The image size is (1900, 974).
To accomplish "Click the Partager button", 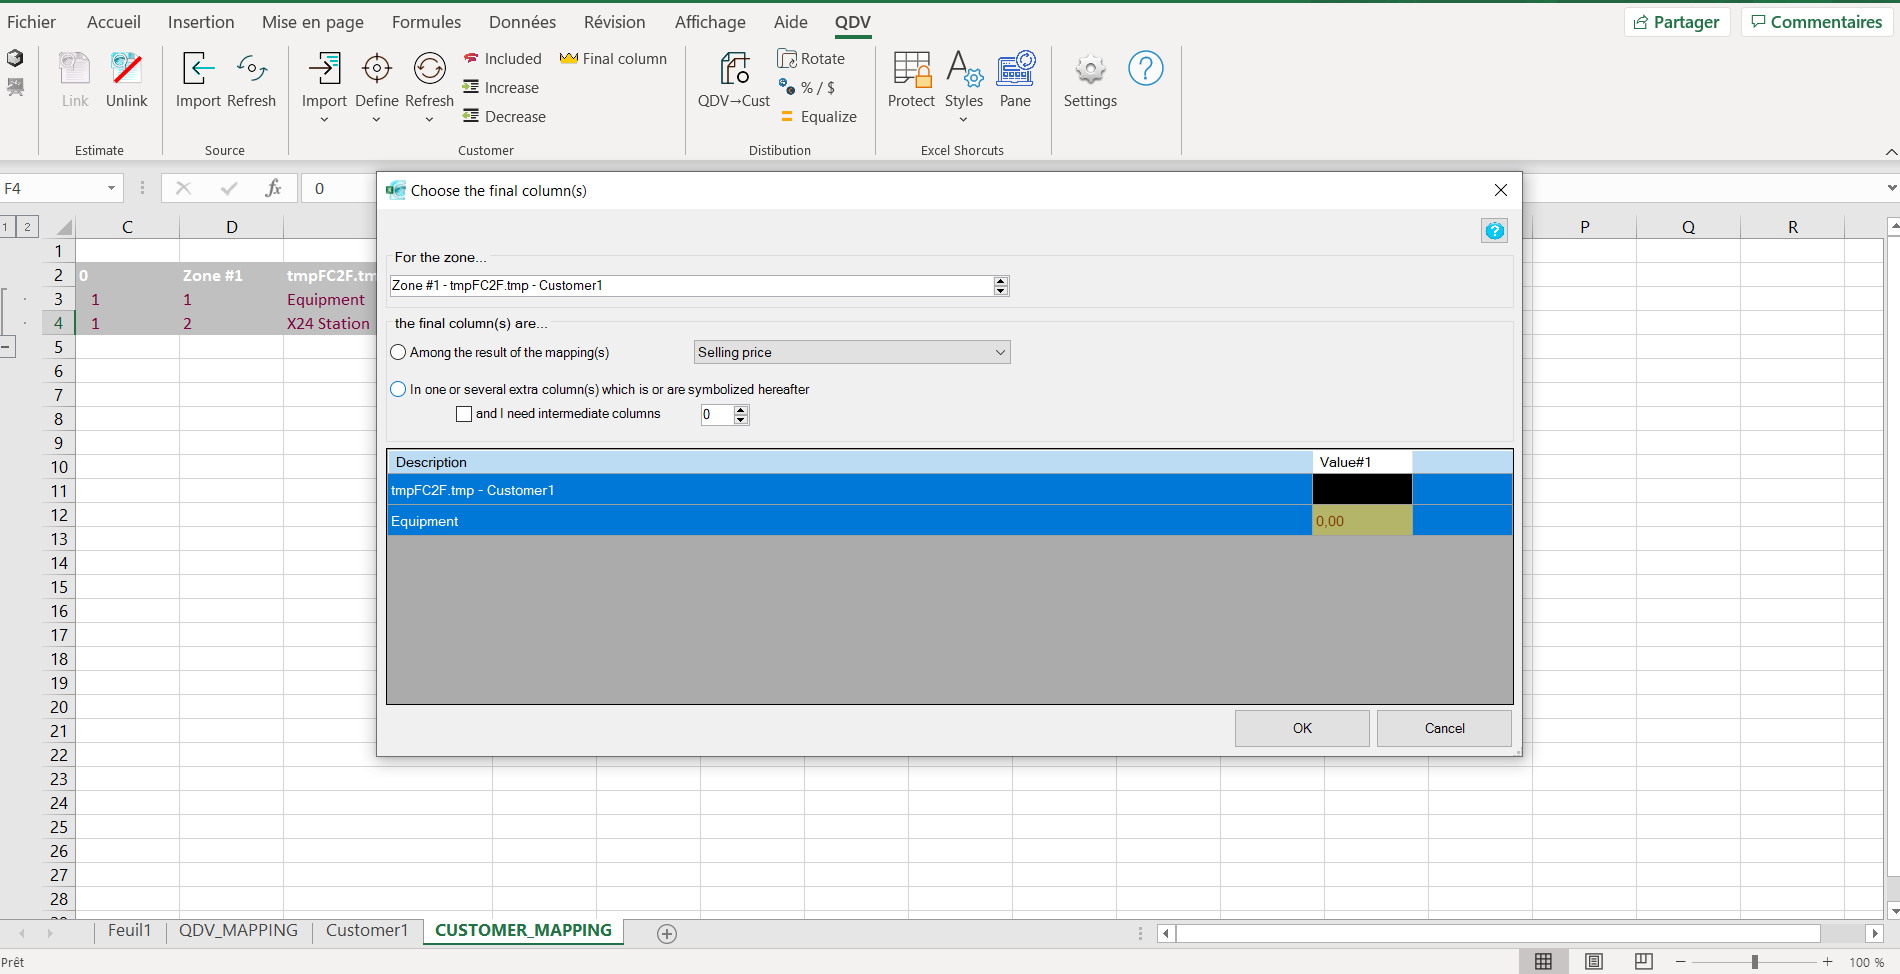I will [x=1677, y=22].
